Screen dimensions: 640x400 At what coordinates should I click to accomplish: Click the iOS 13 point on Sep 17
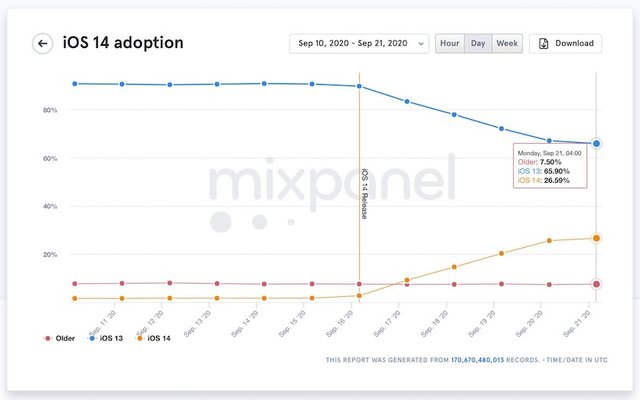click(407, 101)
